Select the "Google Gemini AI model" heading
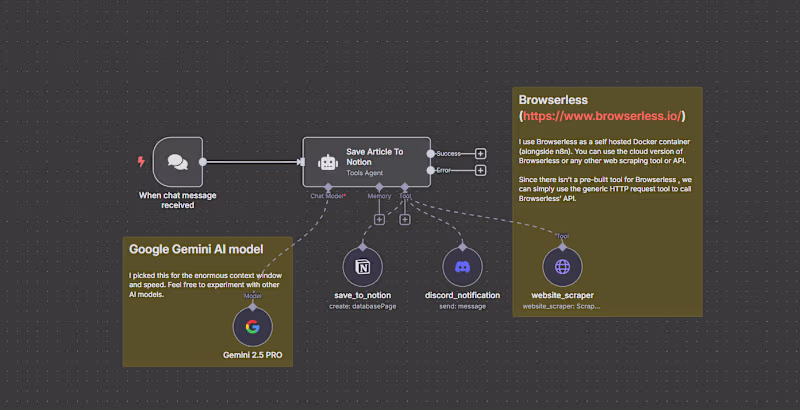This screenshot has width=800, height=410. coord(196,249)
